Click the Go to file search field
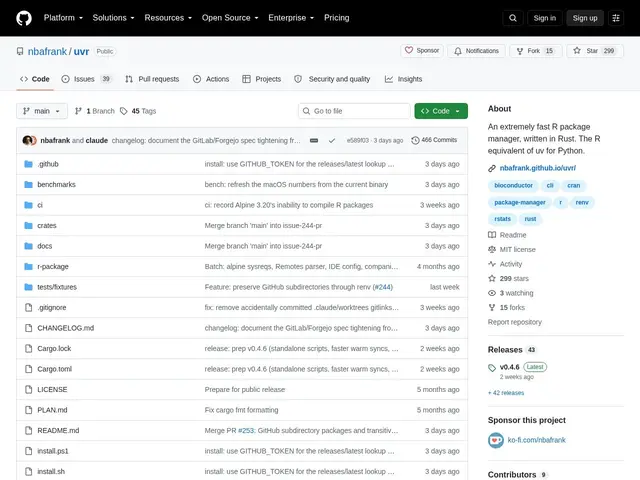The height and width of the screenshot is (480, 640). tap(354, 111)
